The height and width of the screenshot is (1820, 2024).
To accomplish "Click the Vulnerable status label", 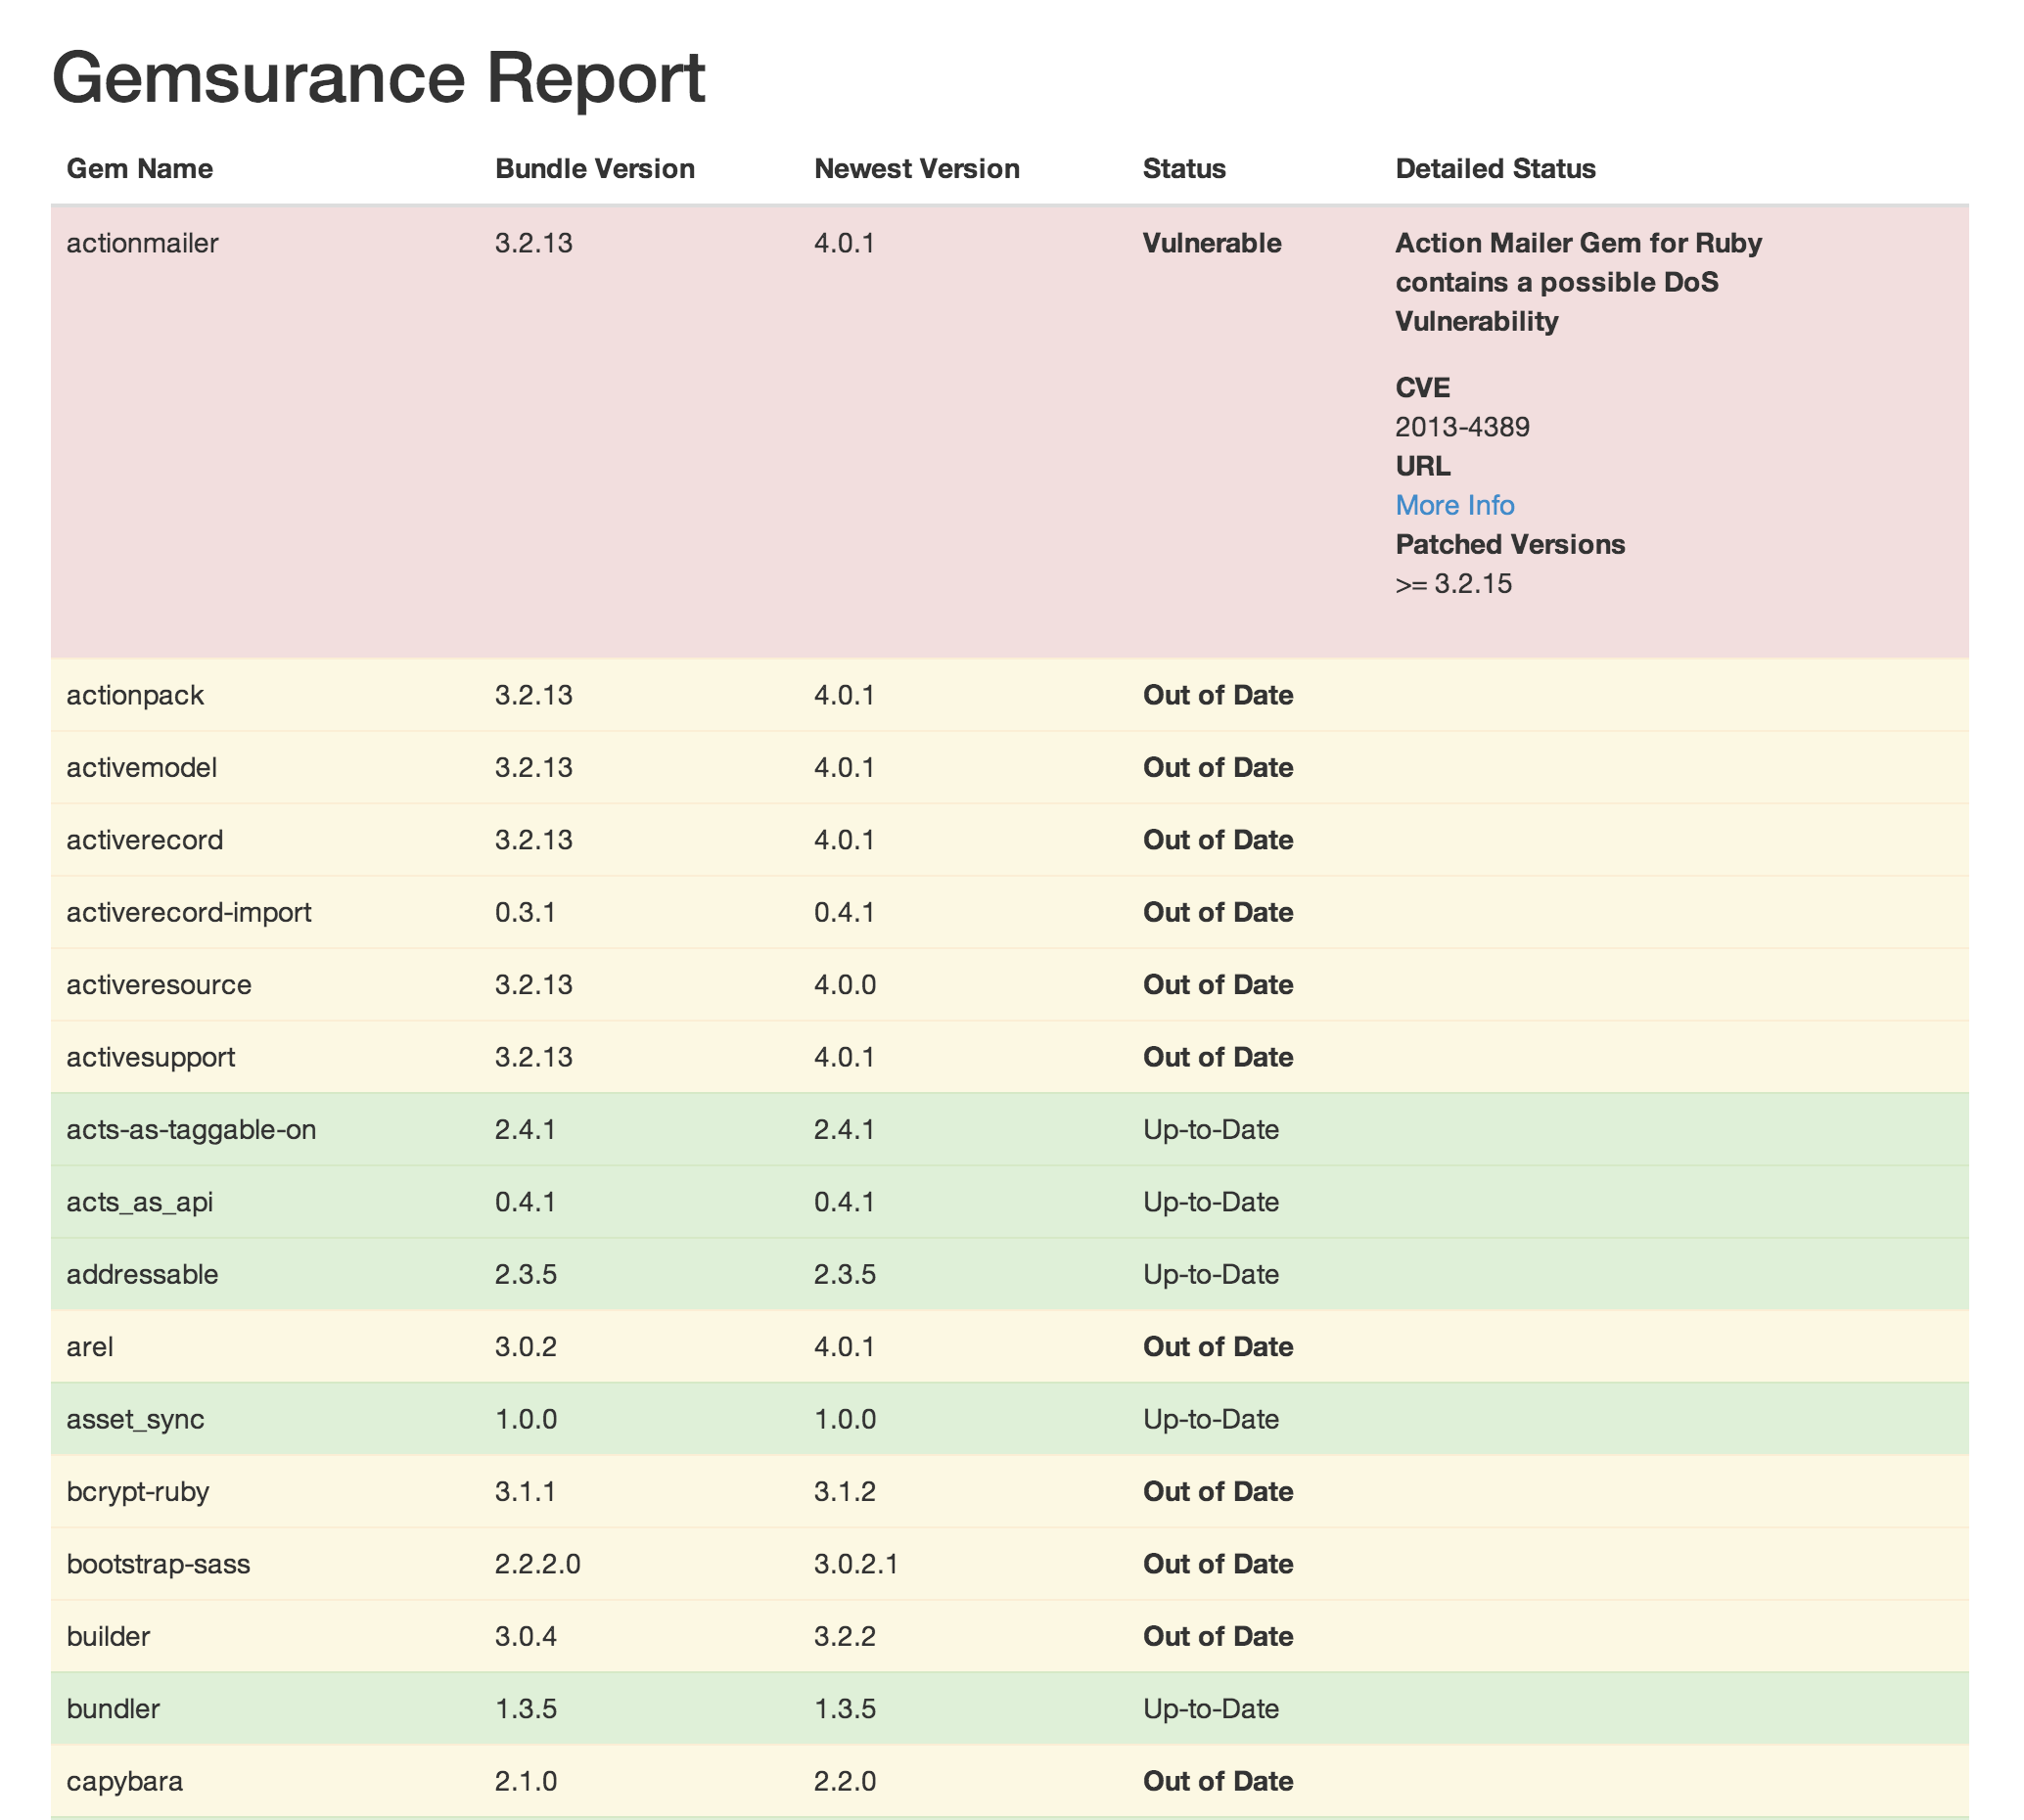I will point(1211,243).
